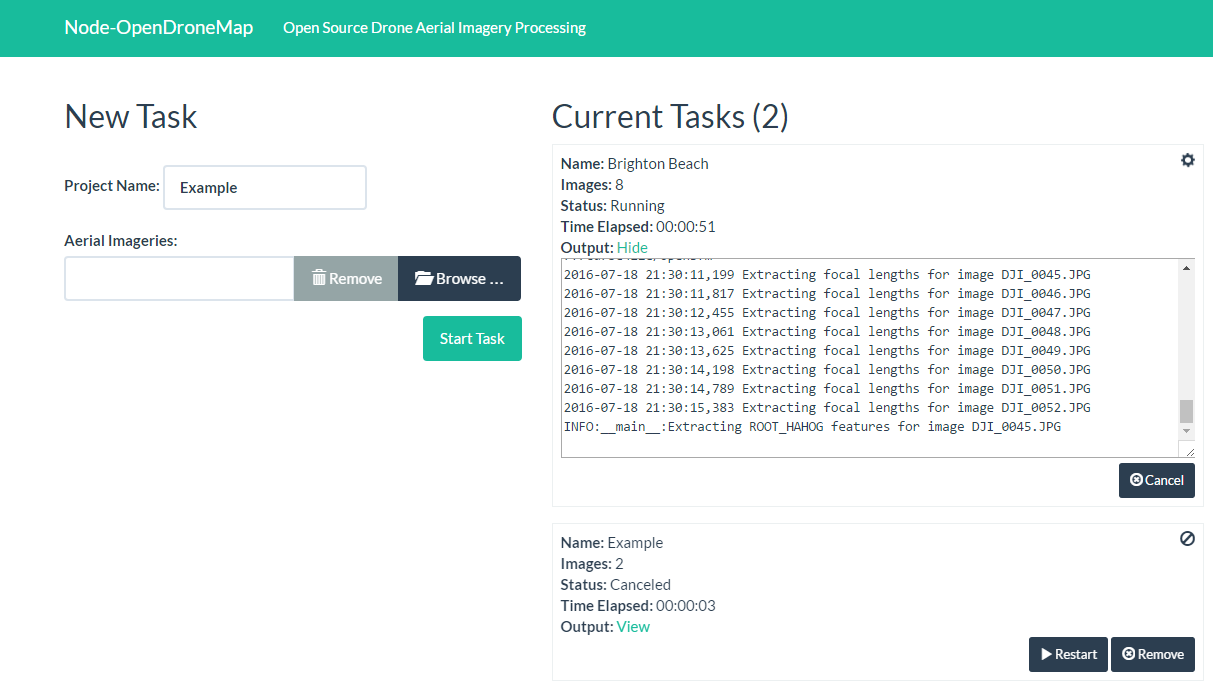Viewport: 1213px width, 691px height.
Task: Click the canceled status icon on Example task
Action: click(x=1187, y=539)
